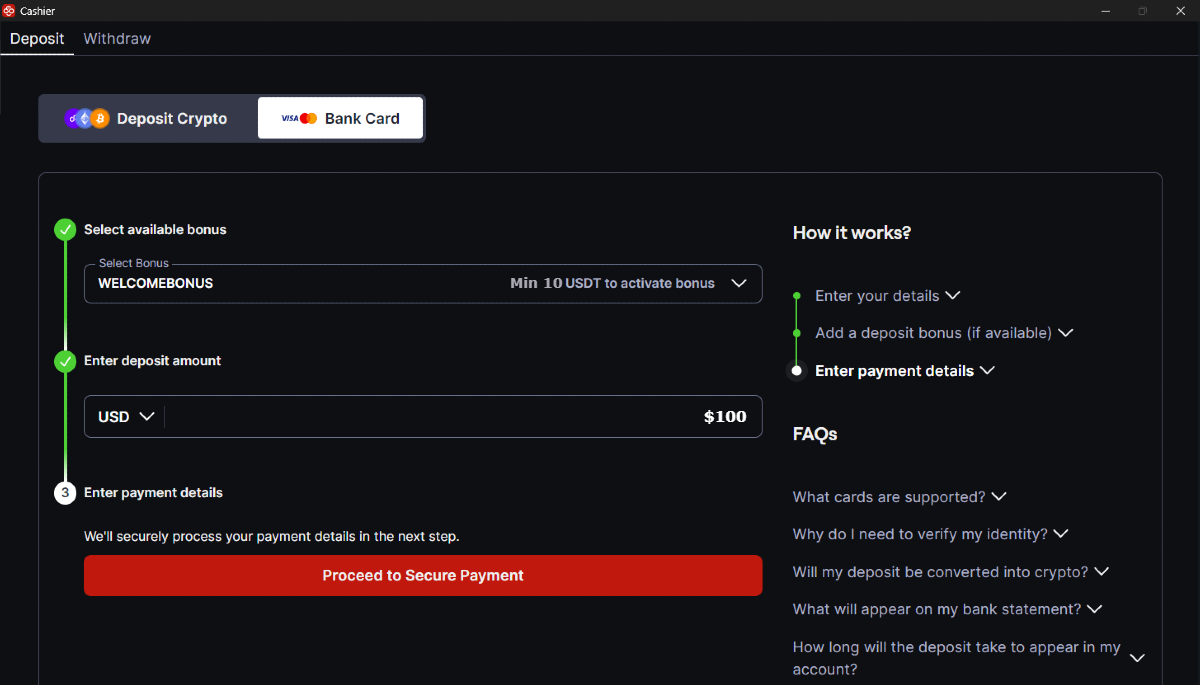
Task: Click the step 3 number circle
Action: (x=65, y=493)
